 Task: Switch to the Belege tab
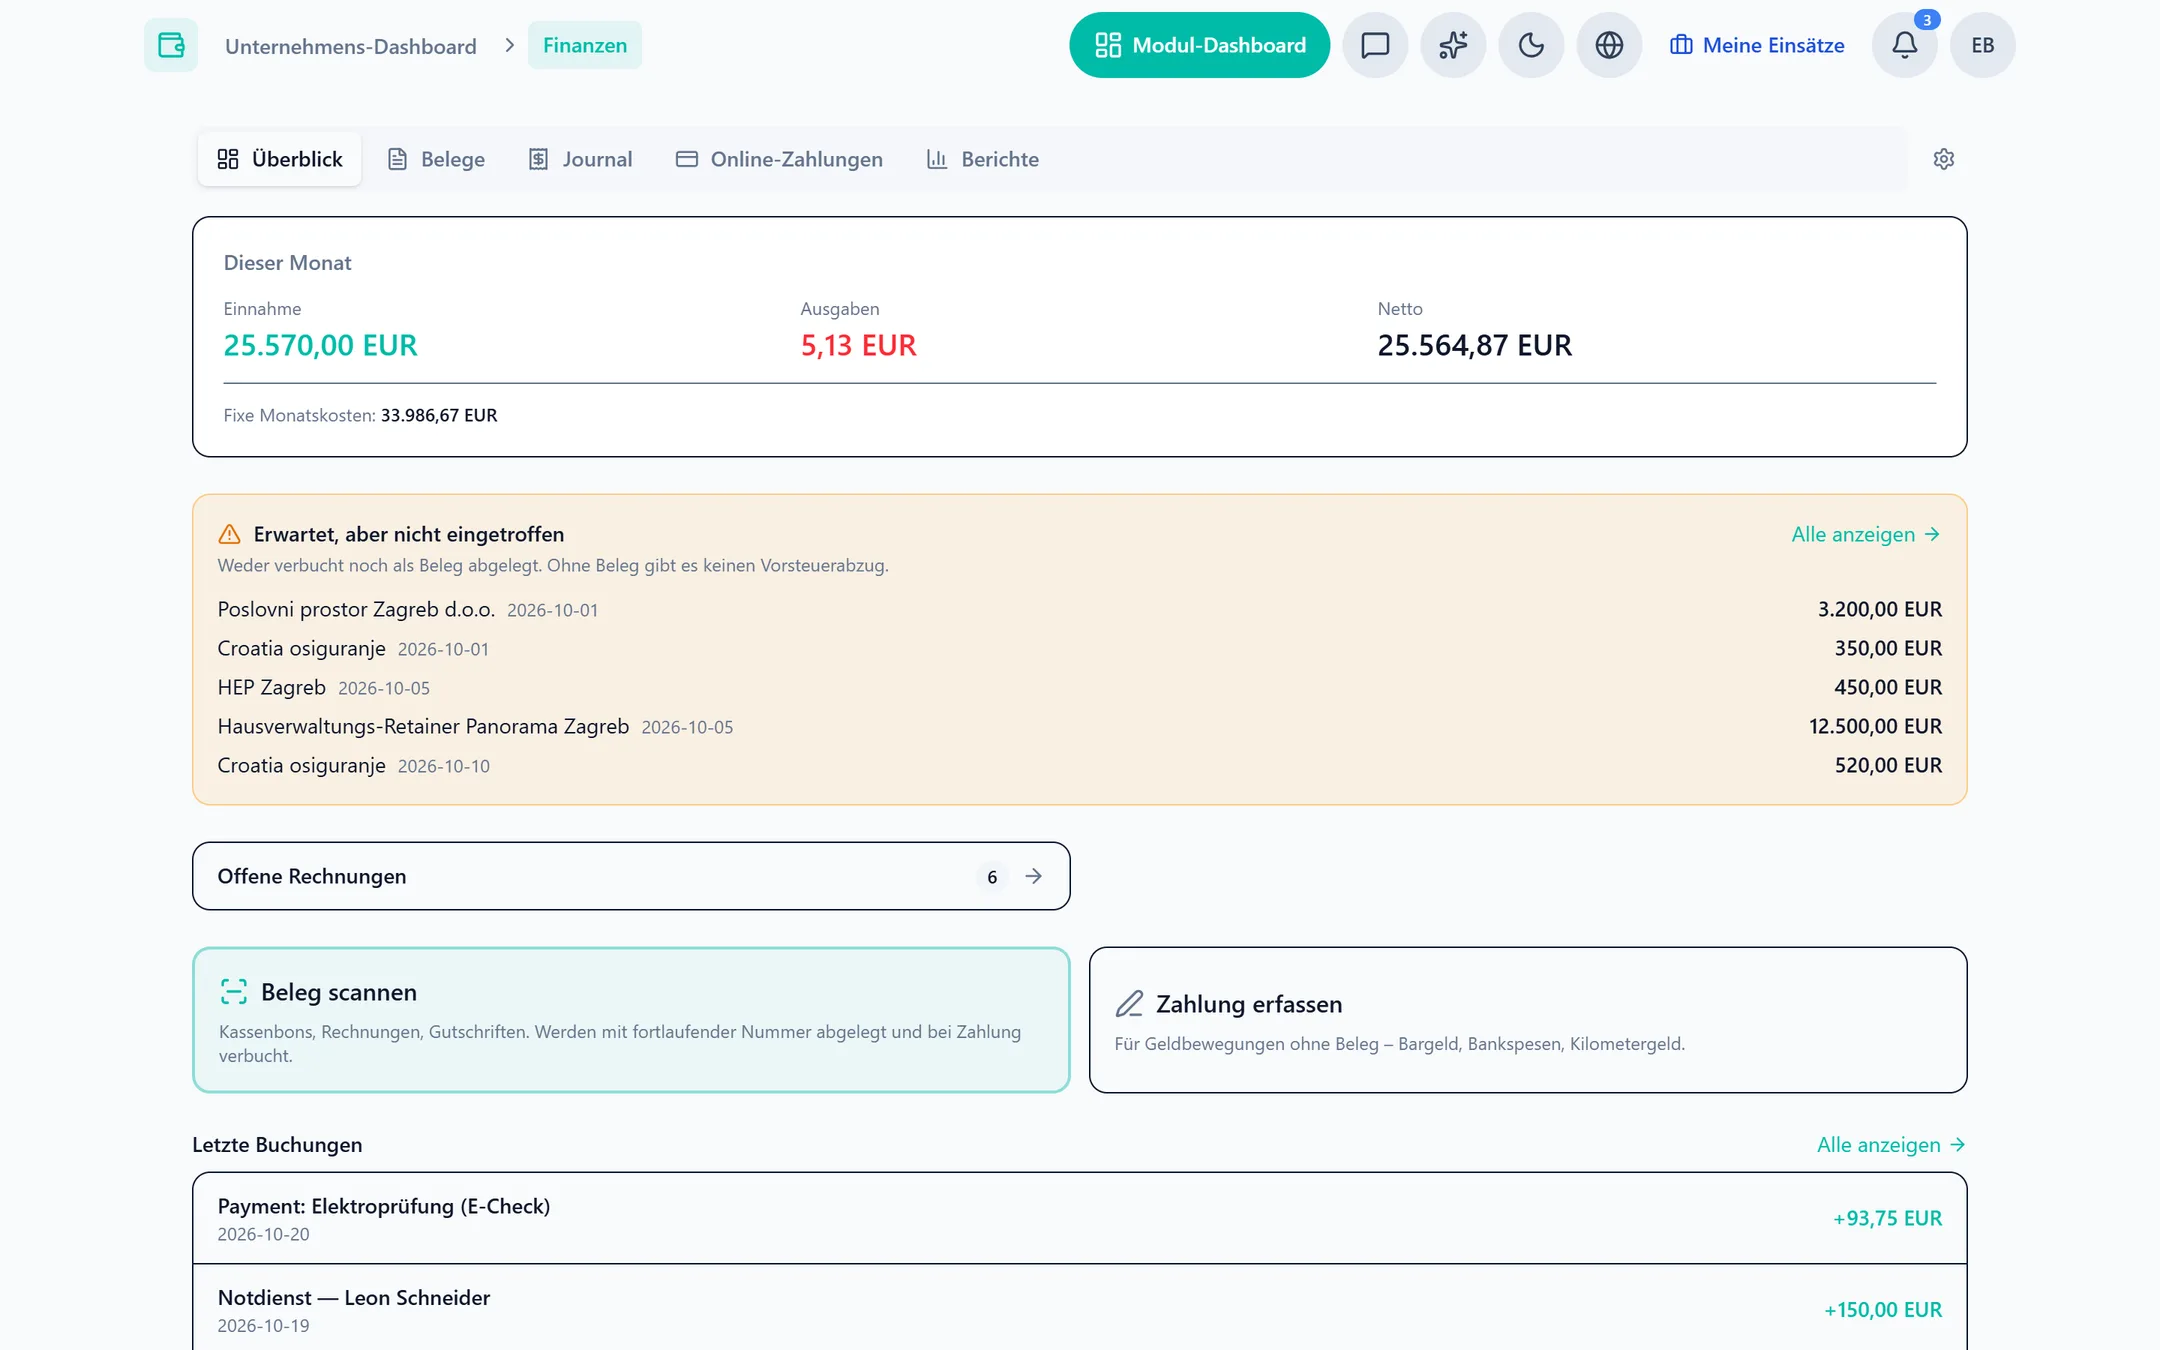coord(436,159)
